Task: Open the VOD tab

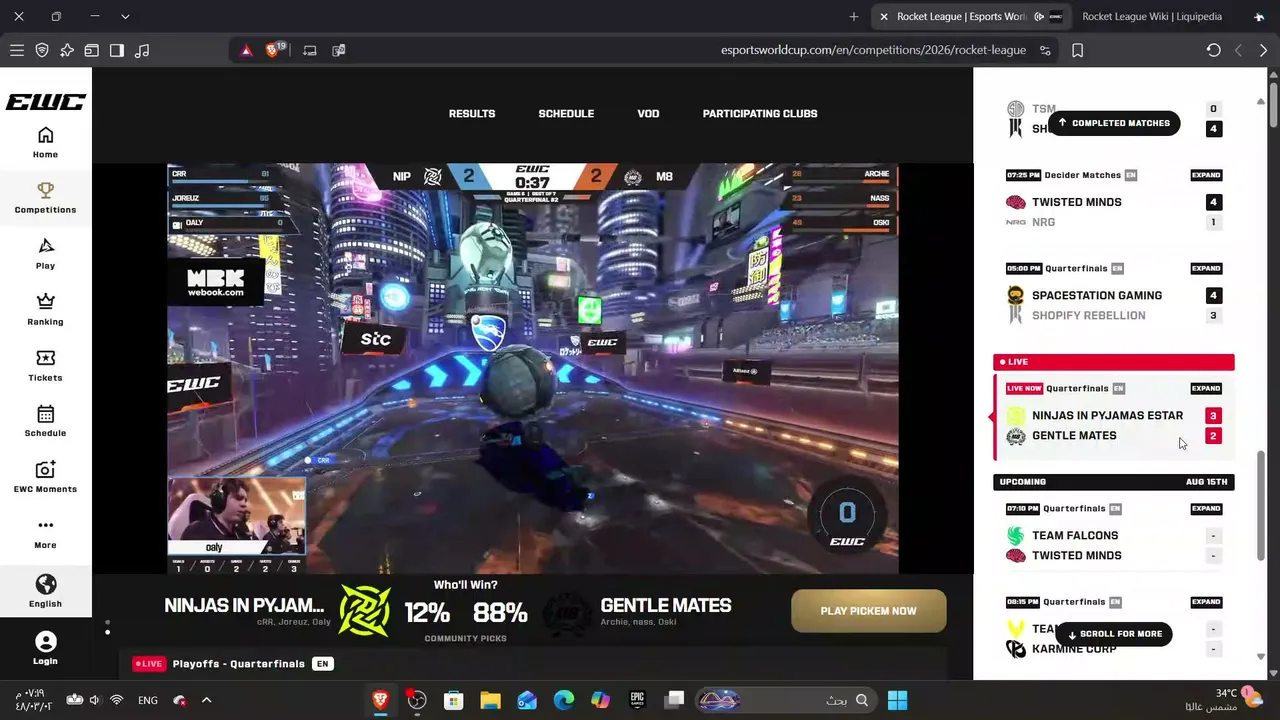Action: (x=648, y=114)
